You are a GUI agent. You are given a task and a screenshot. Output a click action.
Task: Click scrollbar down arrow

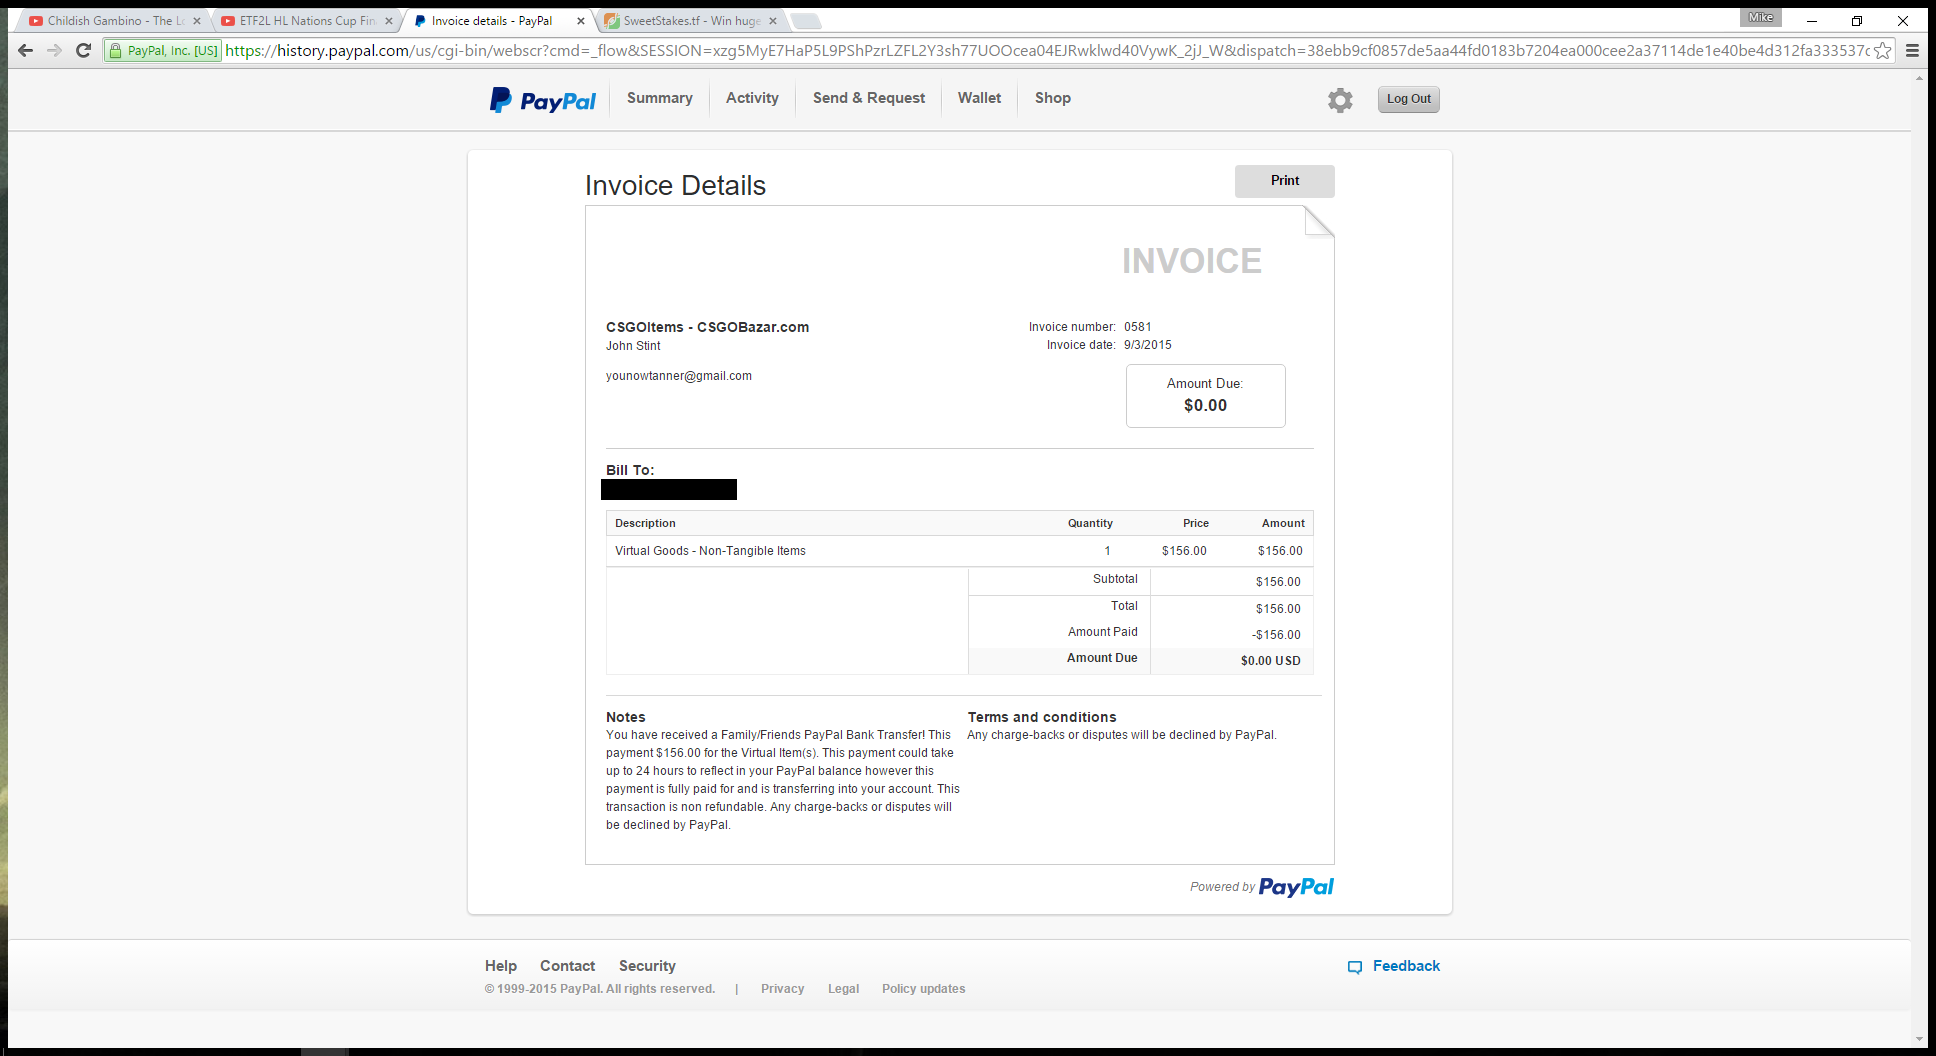pyautogui.click(x=1920, y=1040)
